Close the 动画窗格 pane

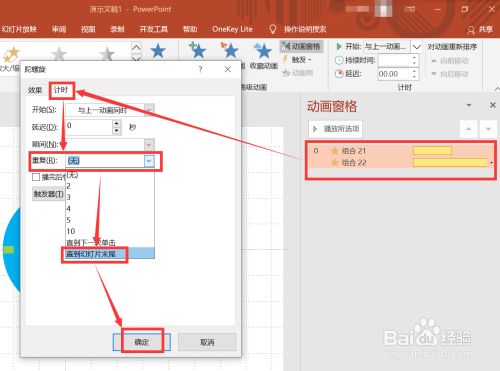[493, 105]
